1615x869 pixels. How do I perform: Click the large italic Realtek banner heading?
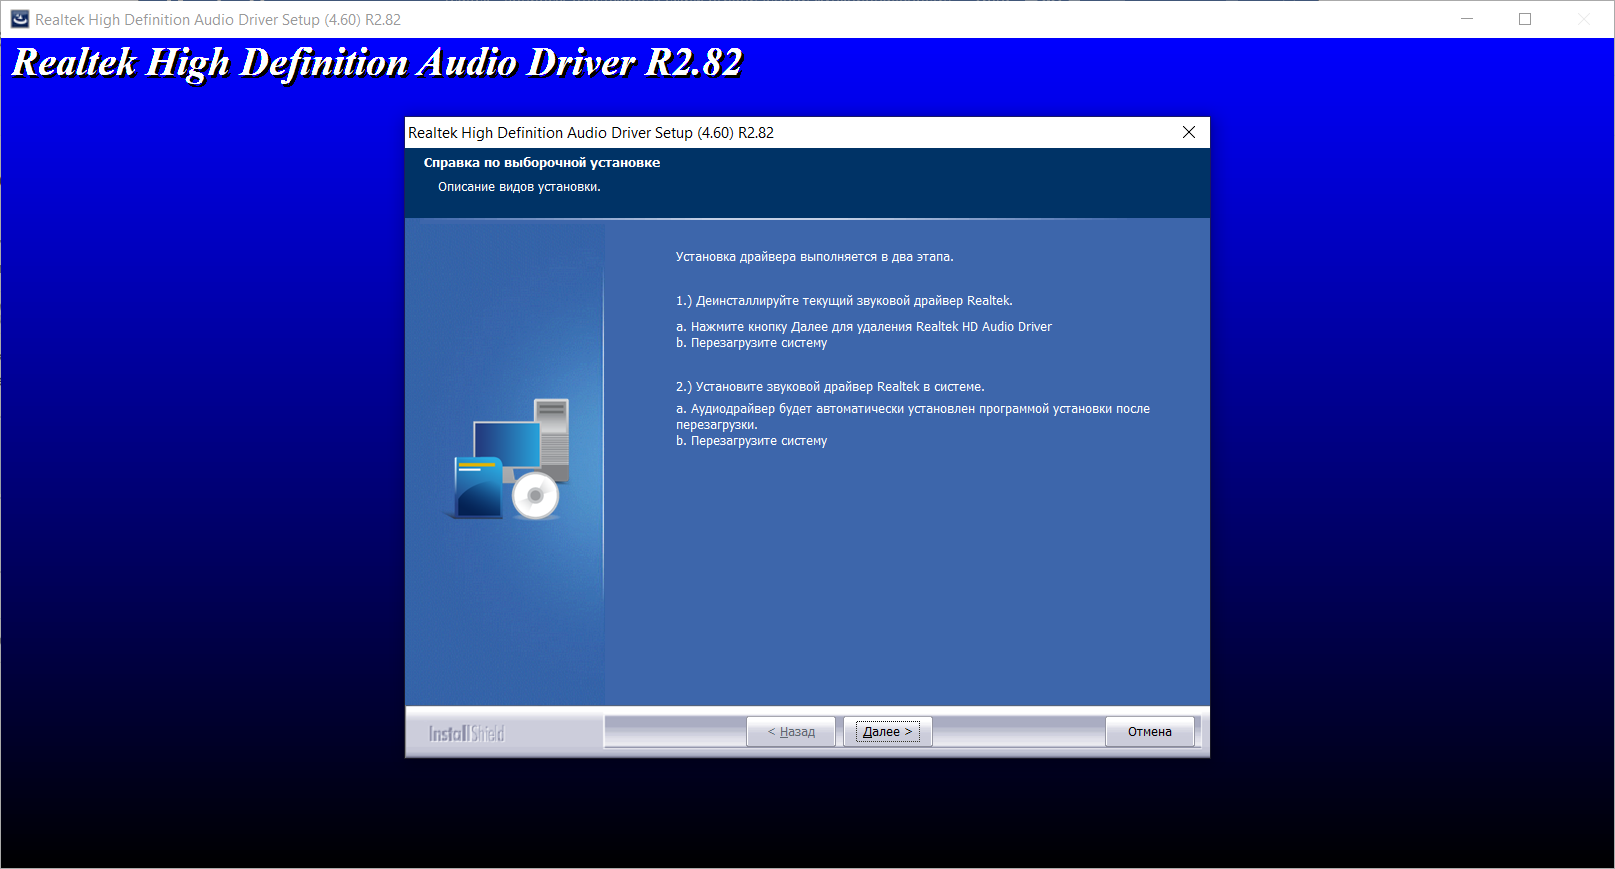[x=377, y=63]
